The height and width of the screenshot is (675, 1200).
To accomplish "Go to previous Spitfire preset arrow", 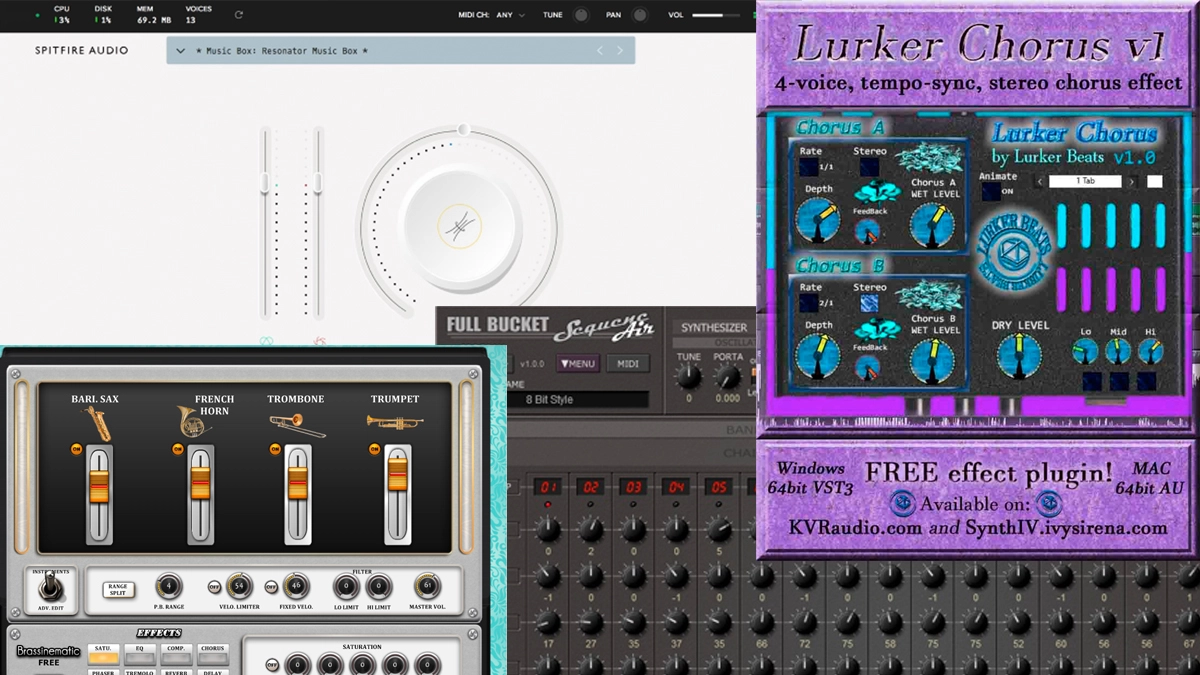I will [x=600, y=50].
